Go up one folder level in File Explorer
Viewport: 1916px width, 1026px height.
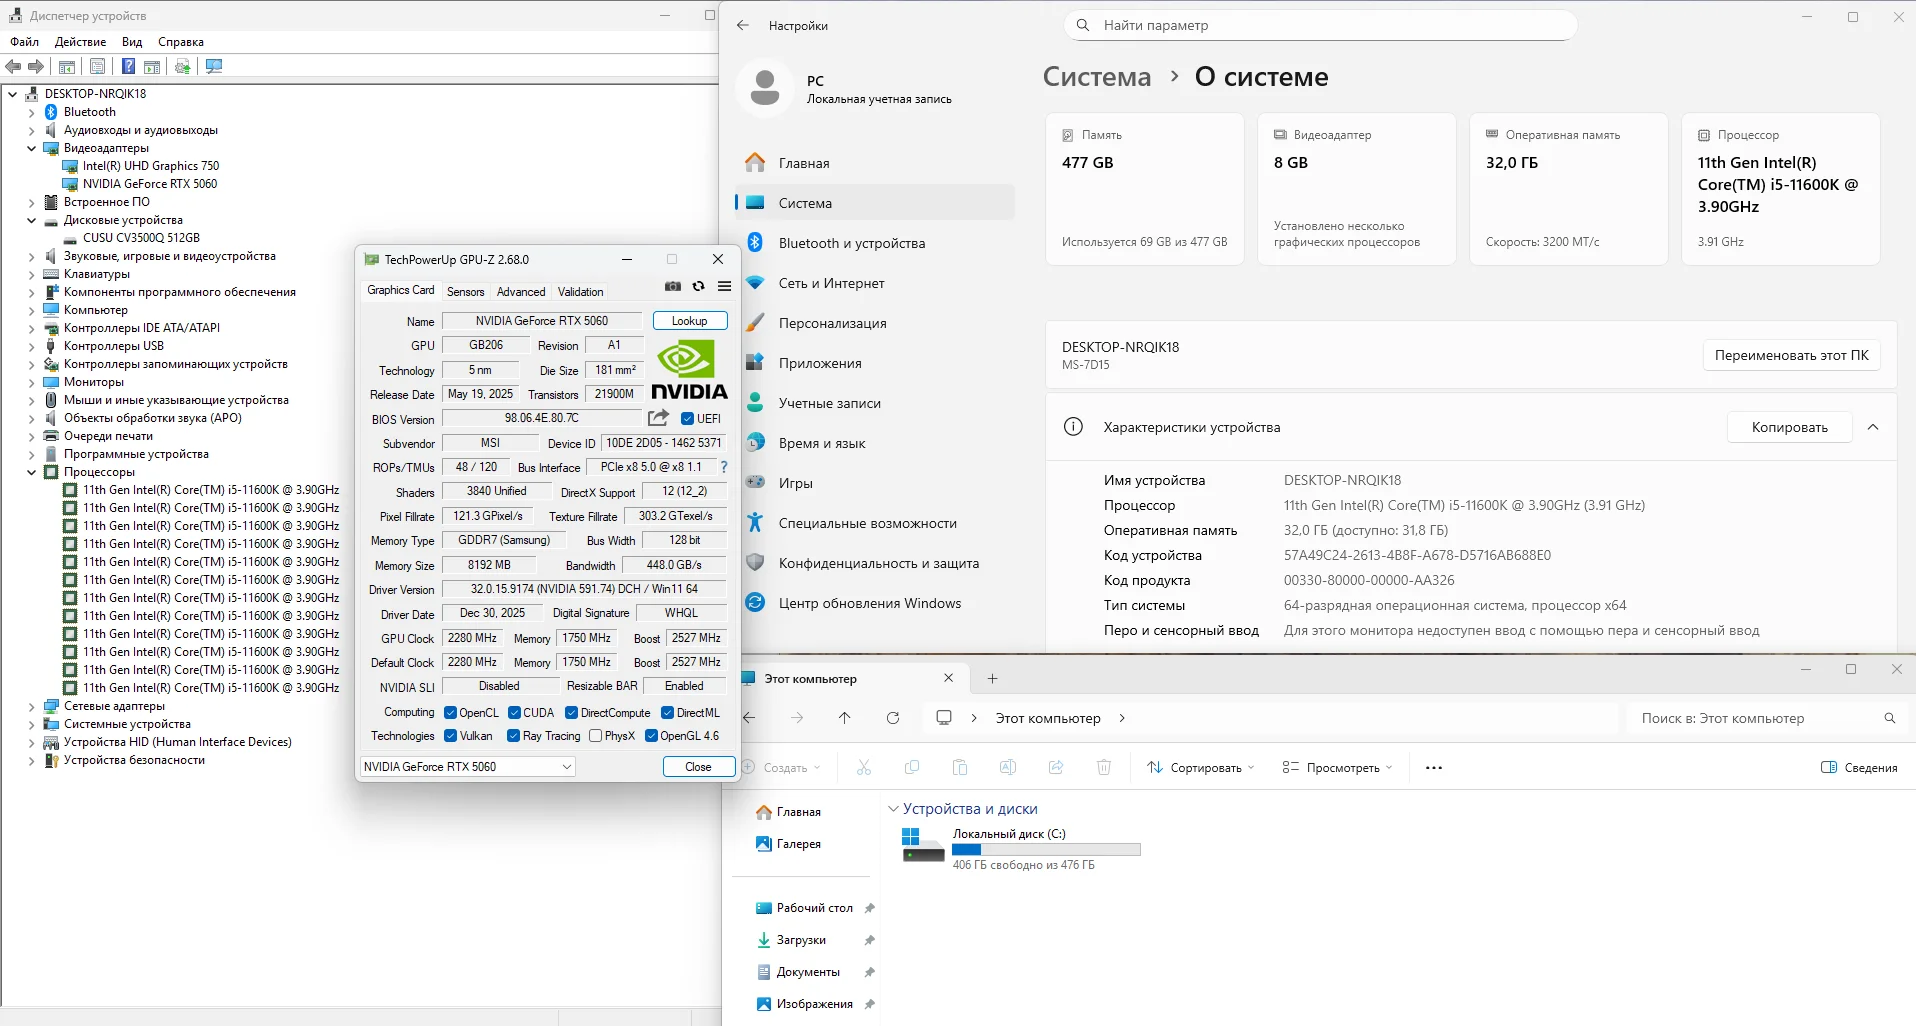point(845,718)
